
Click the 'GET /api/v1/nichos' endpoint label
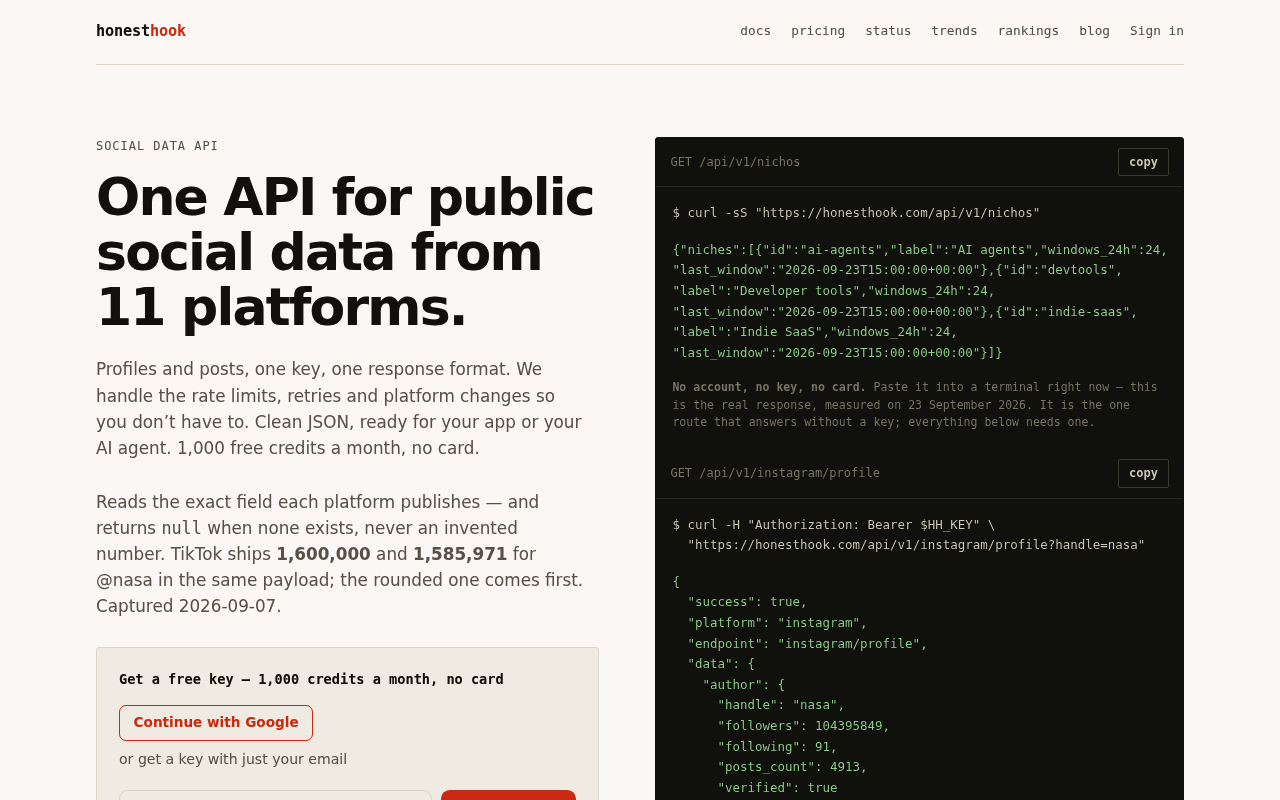coord(735,162)
